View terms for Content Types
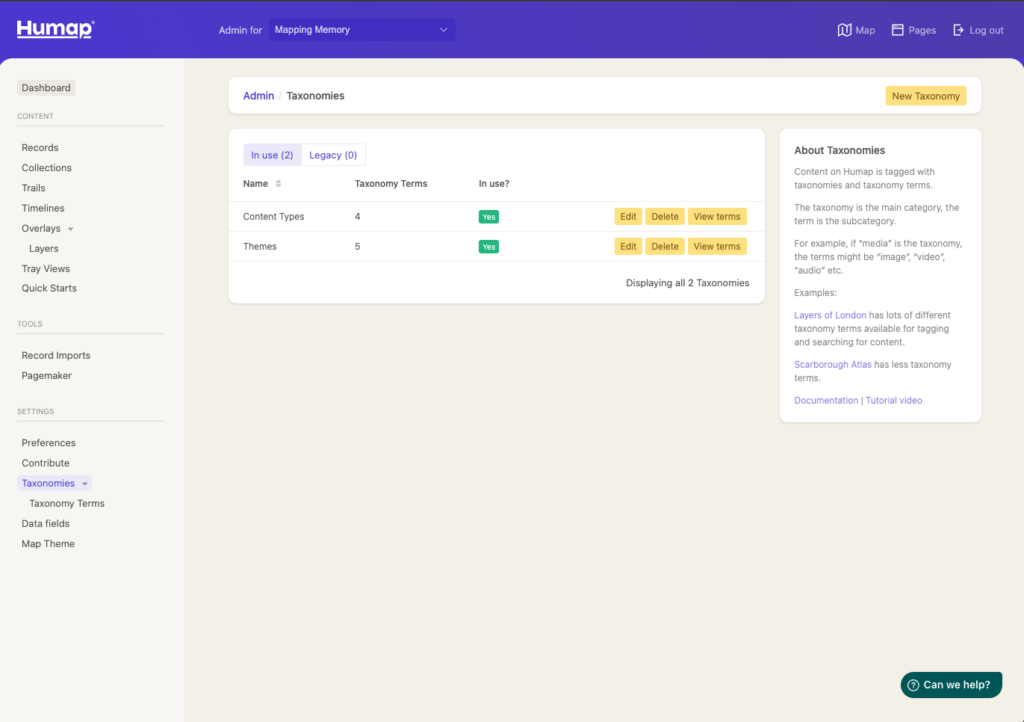The width and height of the screenshot is (1024, 722). click(x=716, y=217)
